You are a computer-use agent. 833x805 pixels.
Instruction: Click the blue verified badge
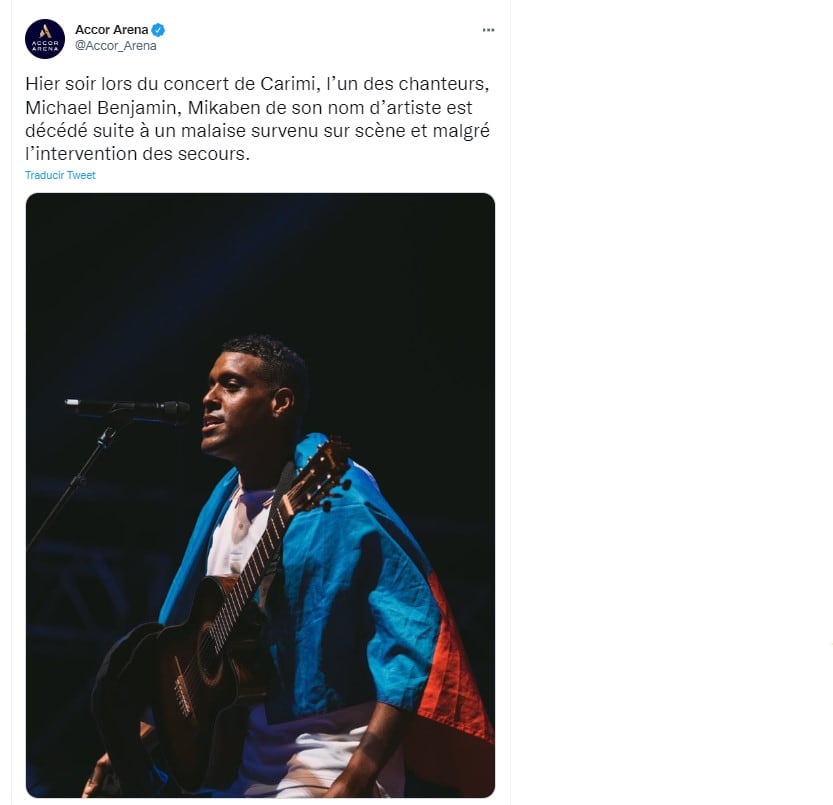[x=158, y=30]
